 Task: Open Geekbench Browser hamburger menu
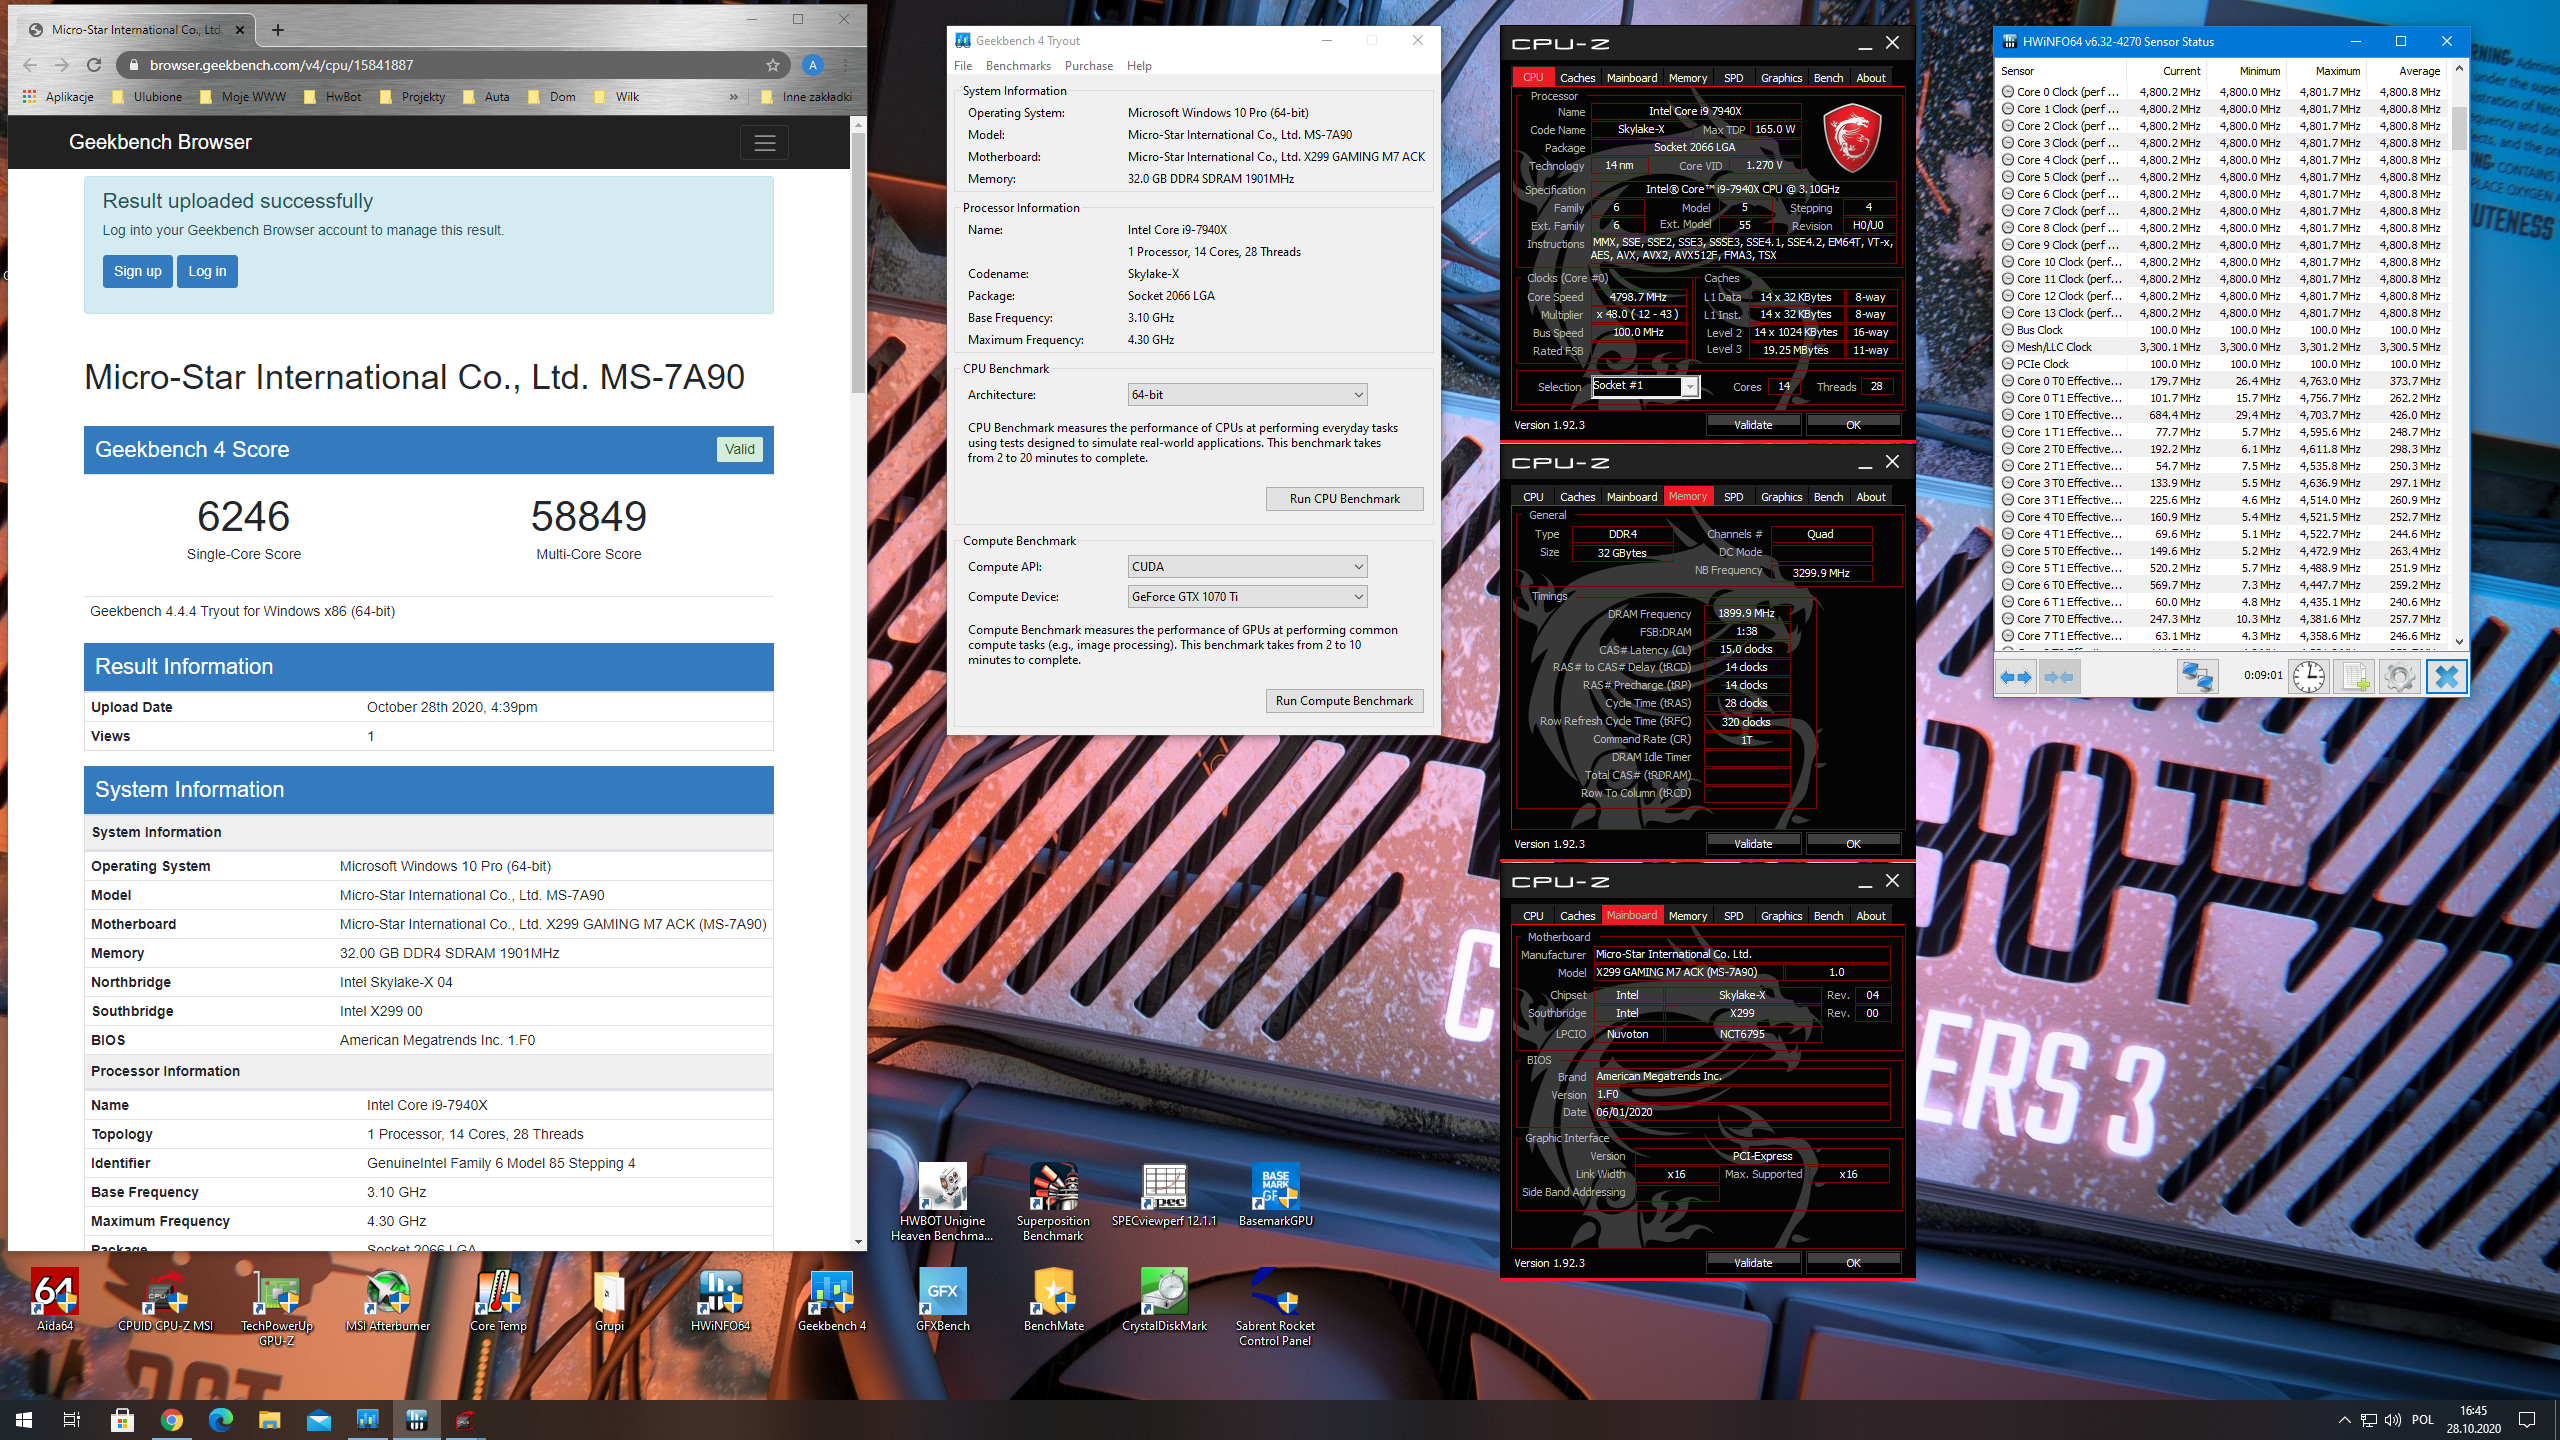point(765,143)
